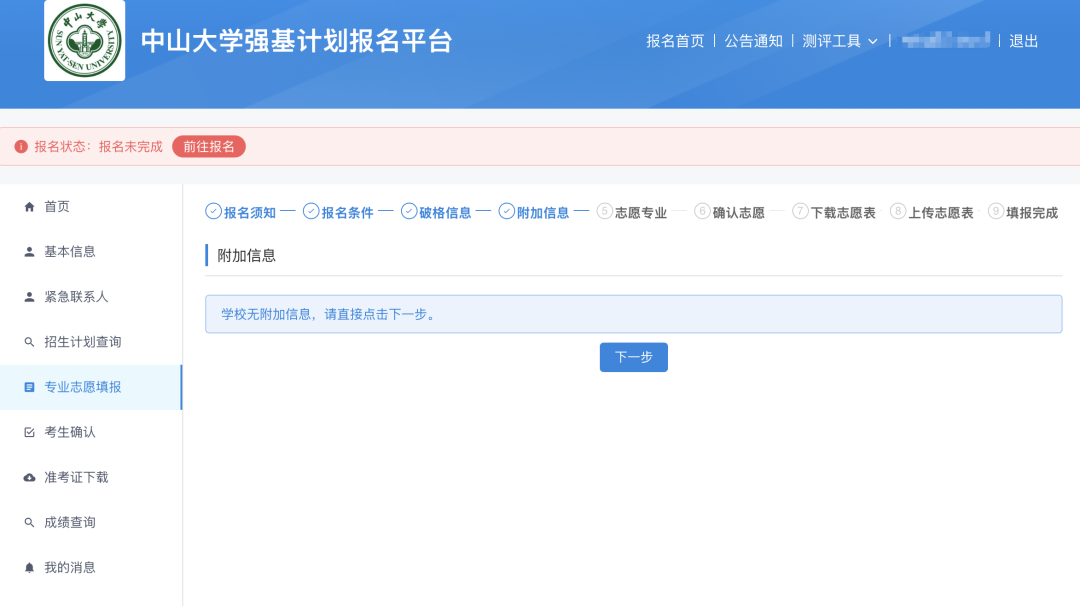The height and width of the screenshot is (606, 1080).
Task: Click 退出 to log out
Action: point(1022,42)
